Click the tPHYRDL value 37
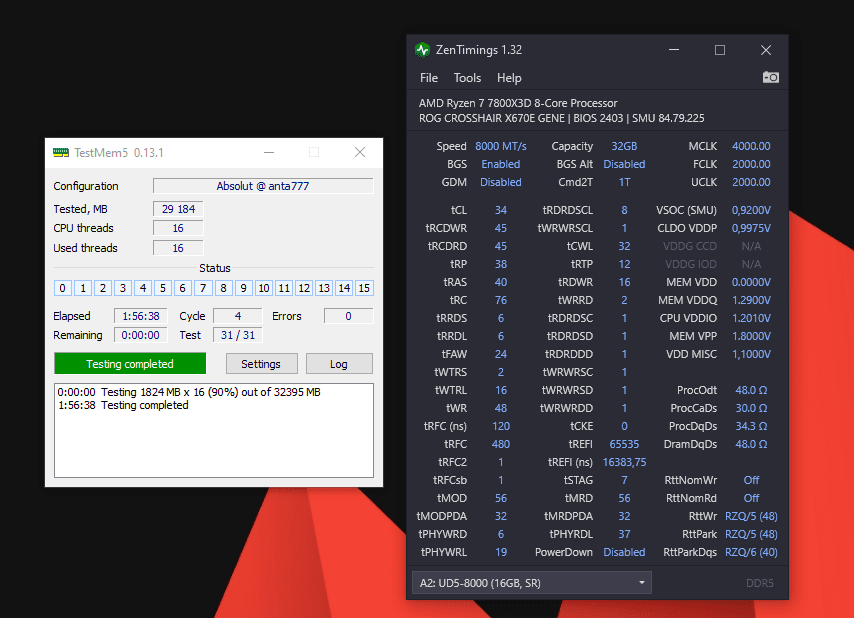This screenshot has width=854, height=618. coord(624,534)
